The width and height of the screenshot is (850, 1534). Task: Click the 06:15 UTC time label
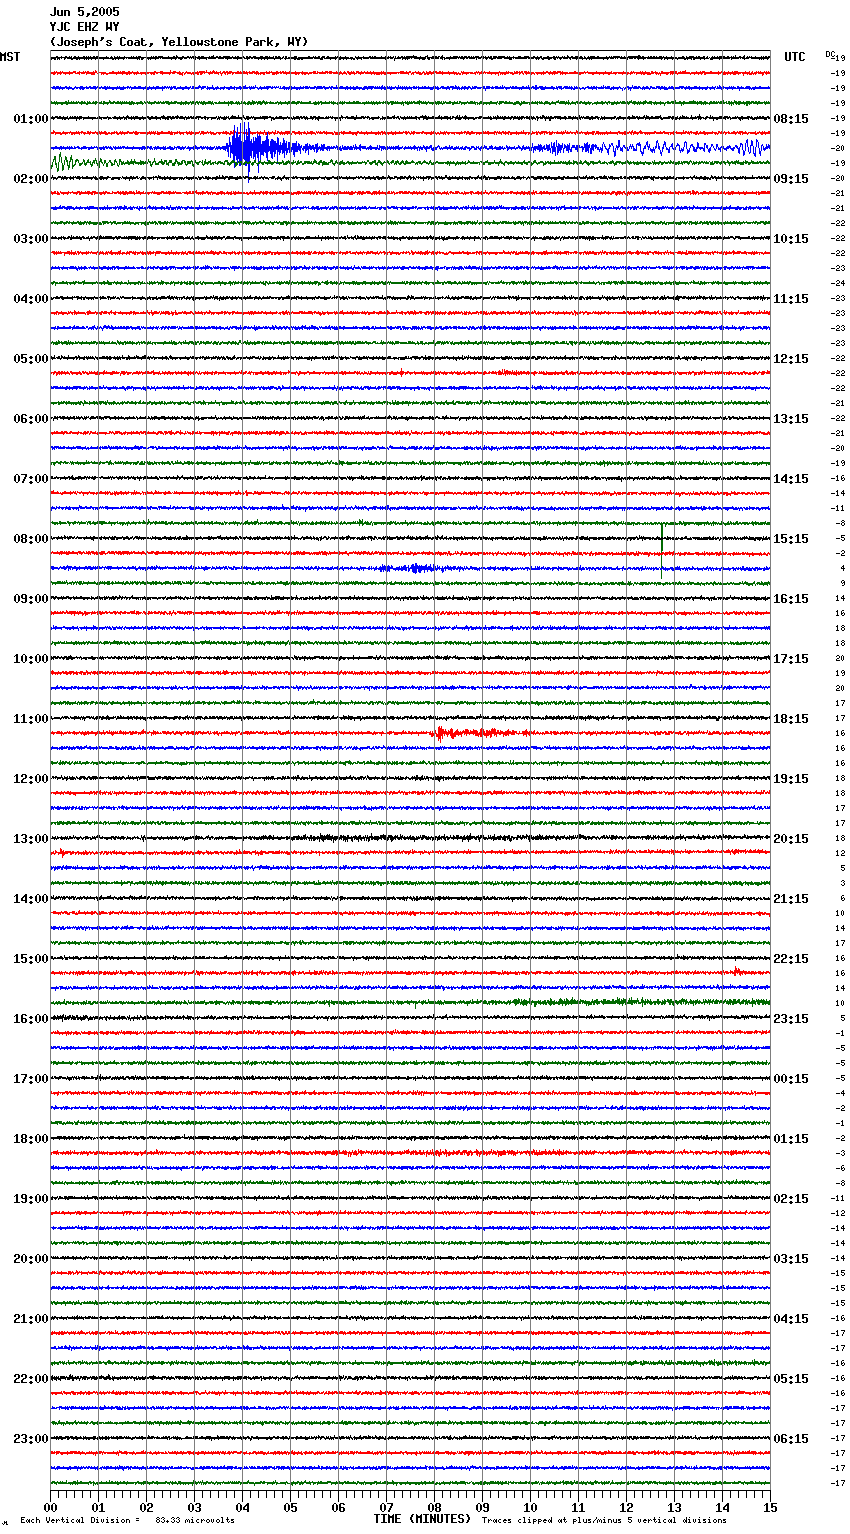pyautogui.click(x=791, y=1439)
